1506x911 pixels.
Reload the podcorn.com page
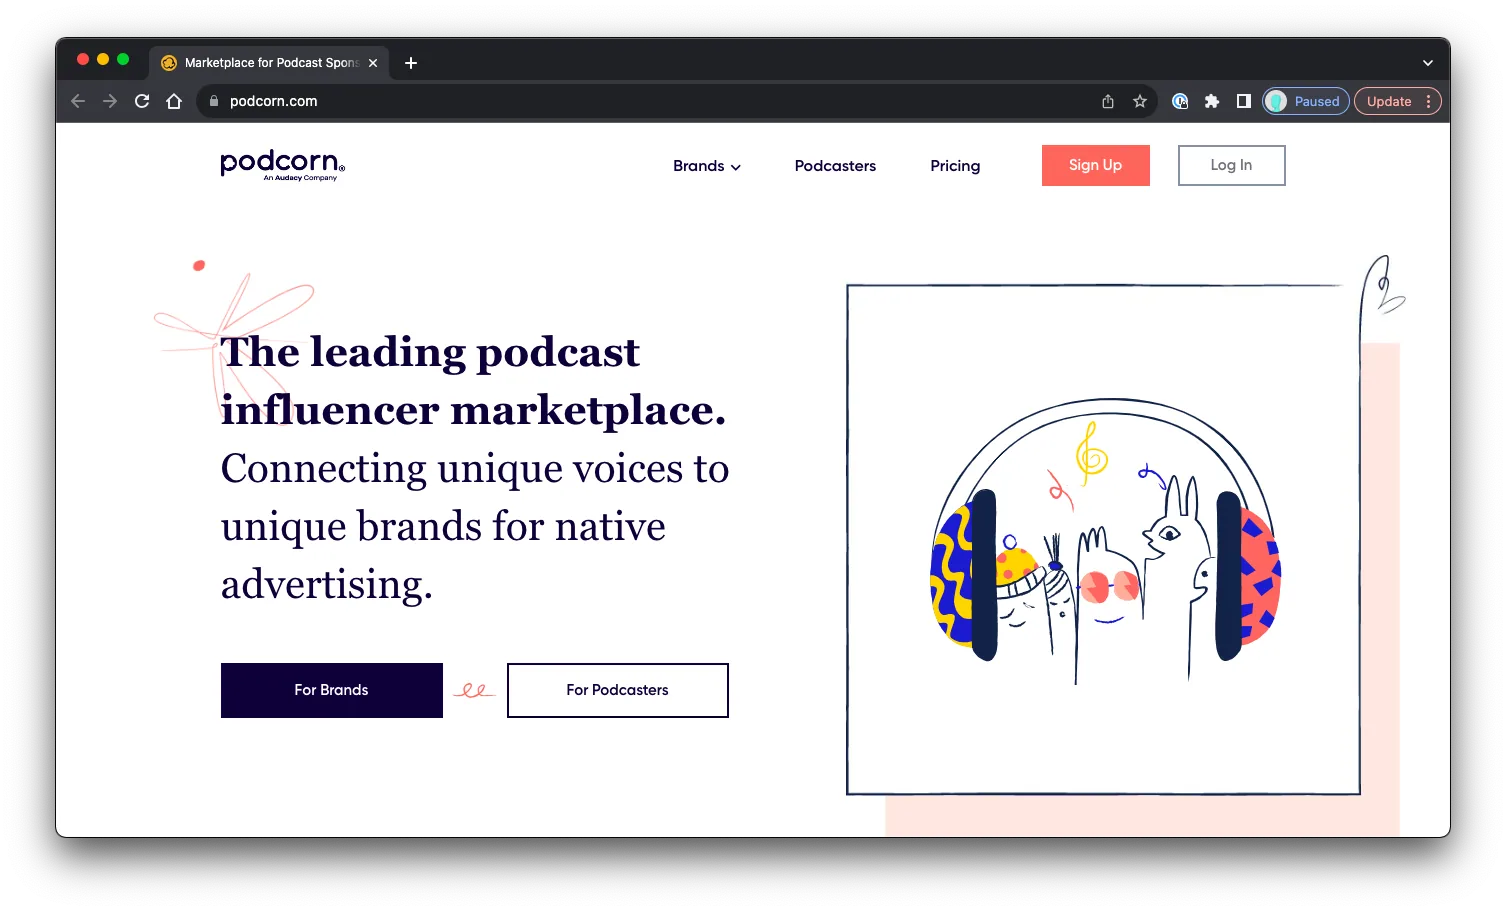(142, 101)
